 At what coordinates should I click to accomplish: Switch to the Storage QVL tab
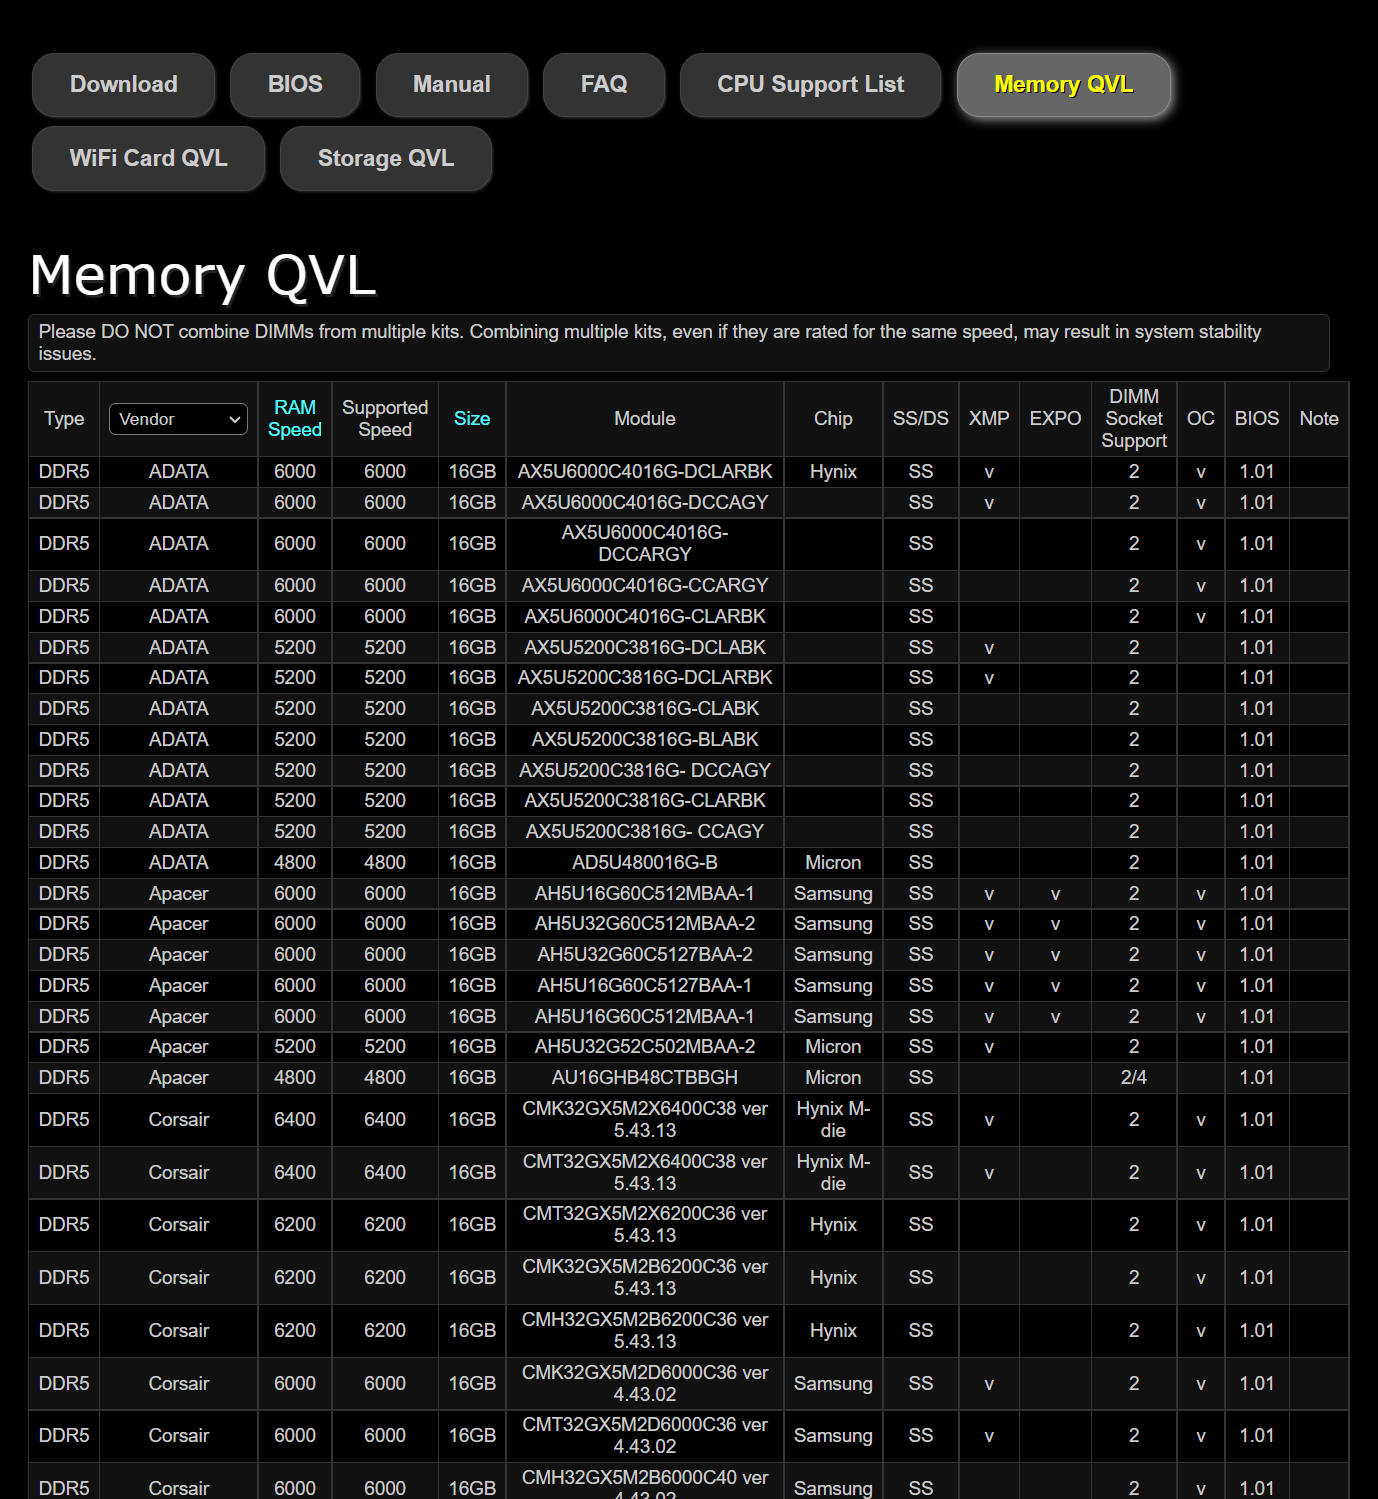tap(386, 159)
